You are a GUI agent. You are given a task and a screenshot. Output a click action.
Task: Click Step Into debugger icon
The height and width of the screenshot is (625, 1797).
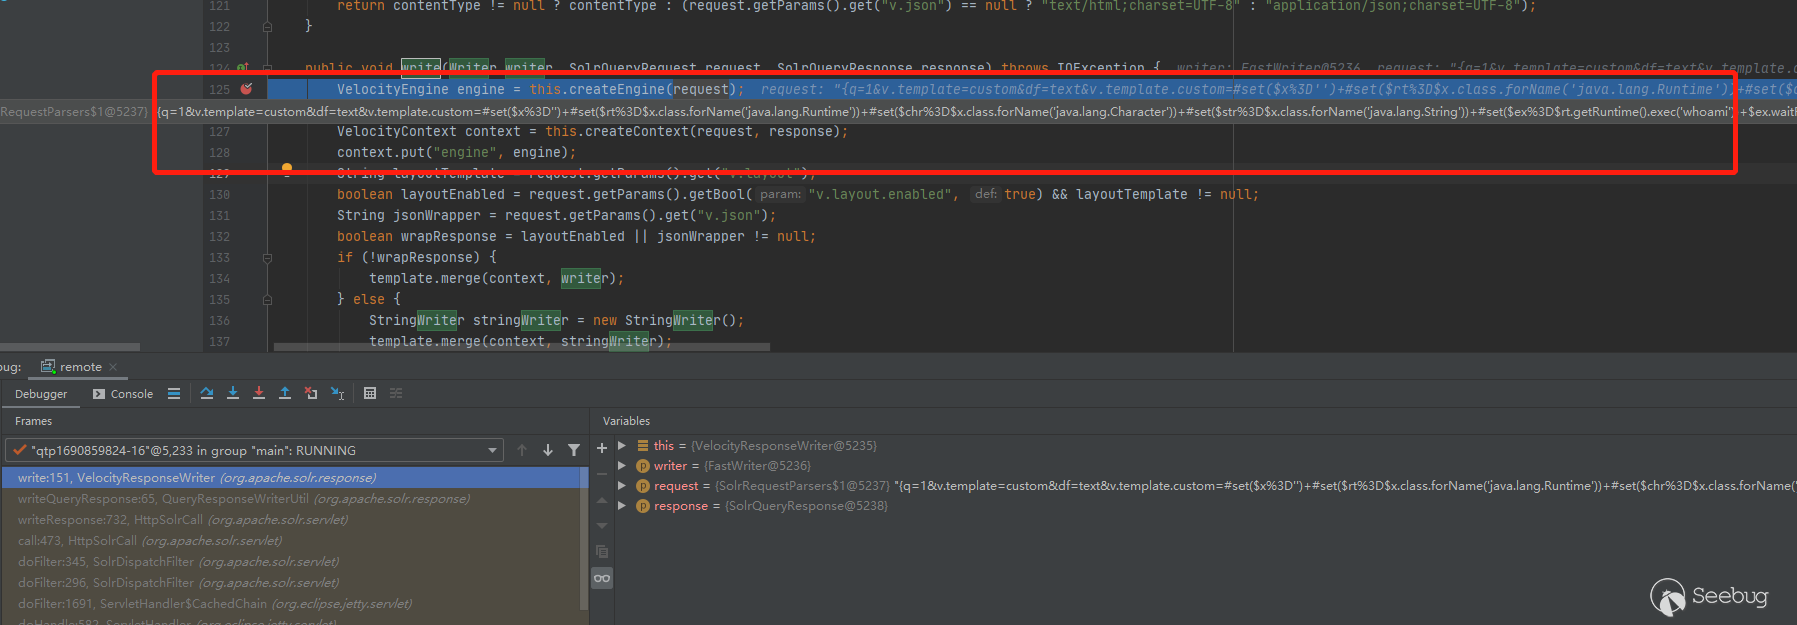coord(233,394)
